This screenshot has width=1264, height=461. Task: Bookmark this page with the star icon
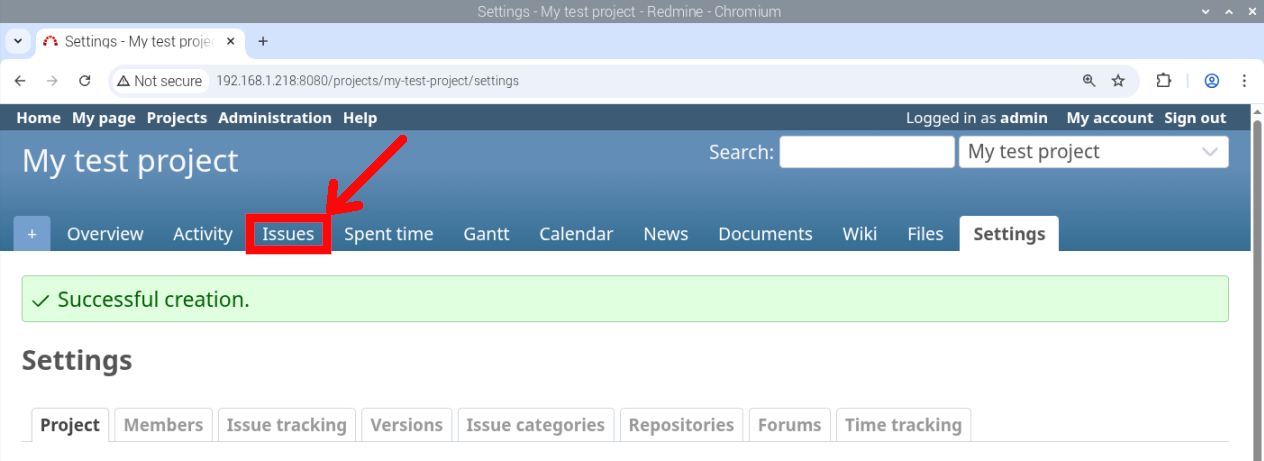tap(1118, 81)
